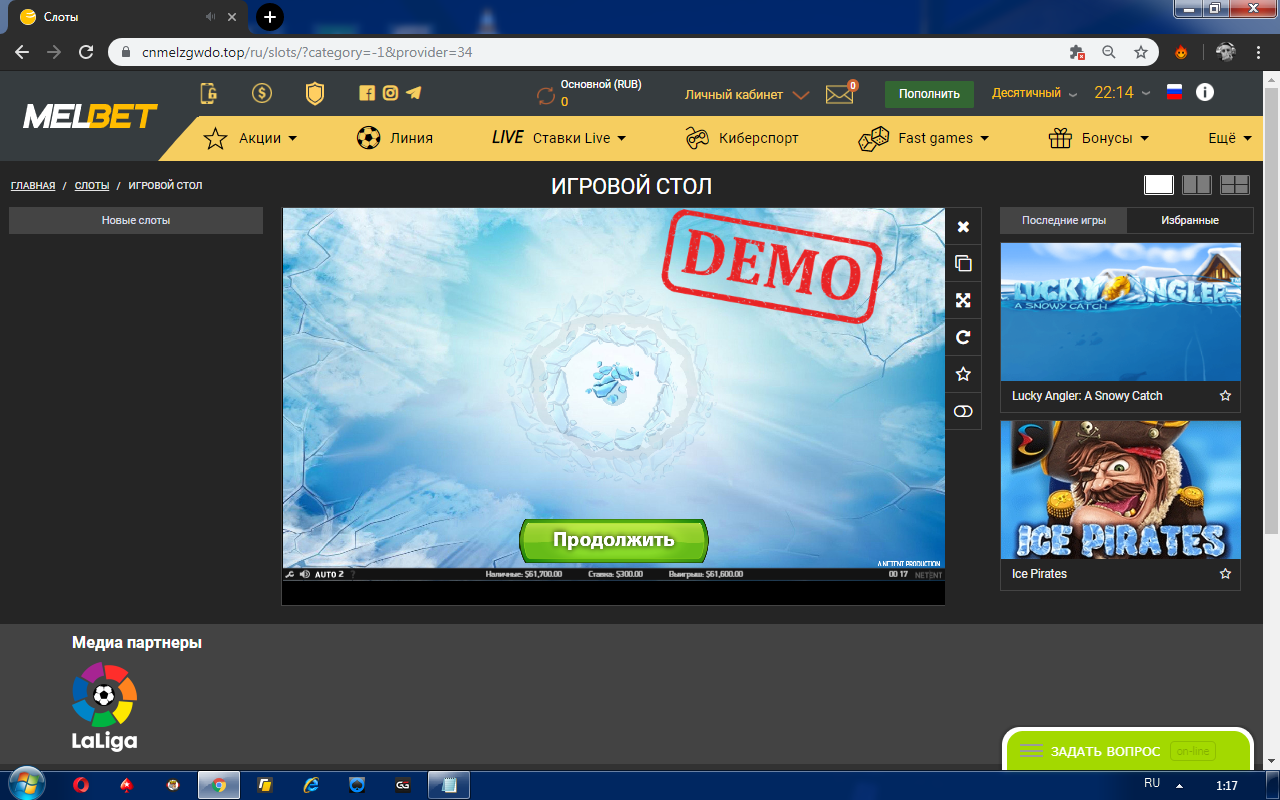Close the game with X icon
Viewport: 1280px width, 800px height.
point(963,227)
